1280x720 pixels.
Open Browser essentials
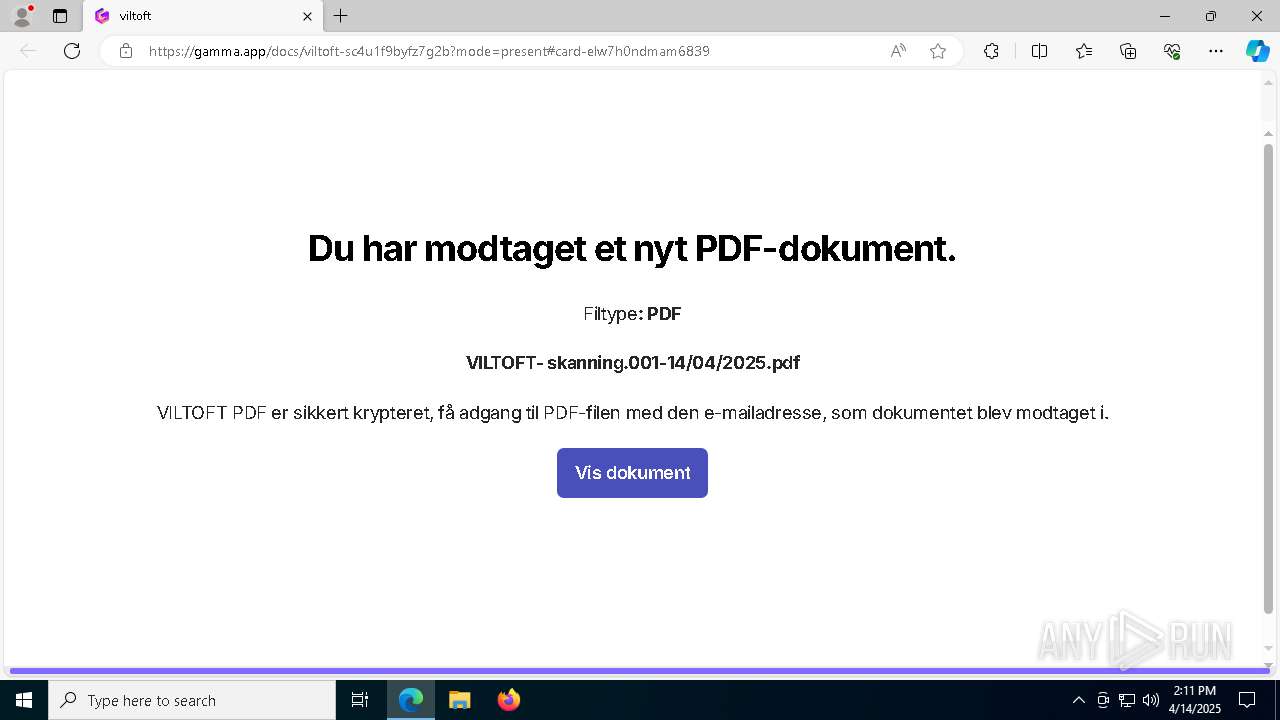1172,51
